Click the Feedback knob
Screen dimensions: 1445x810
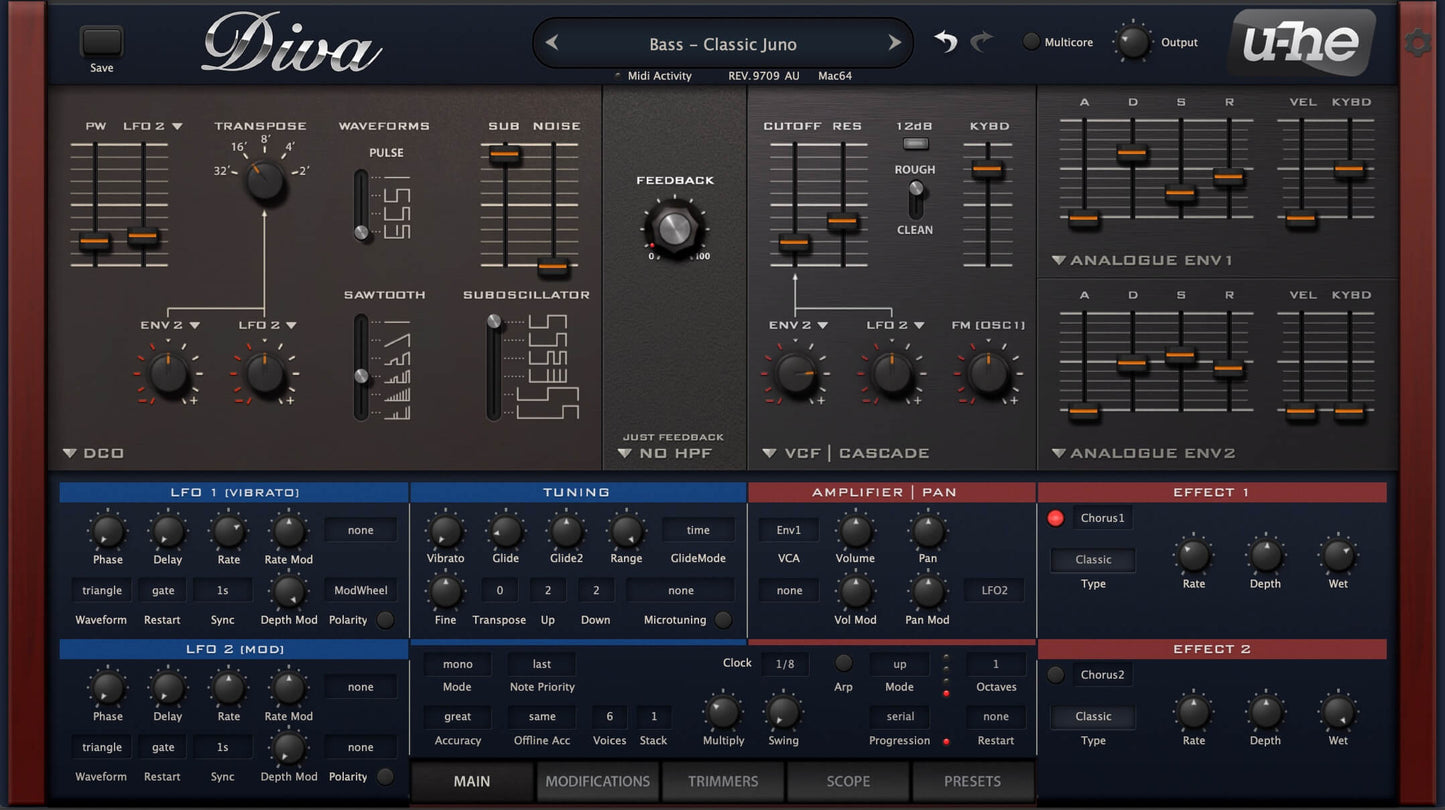[675, 227]
